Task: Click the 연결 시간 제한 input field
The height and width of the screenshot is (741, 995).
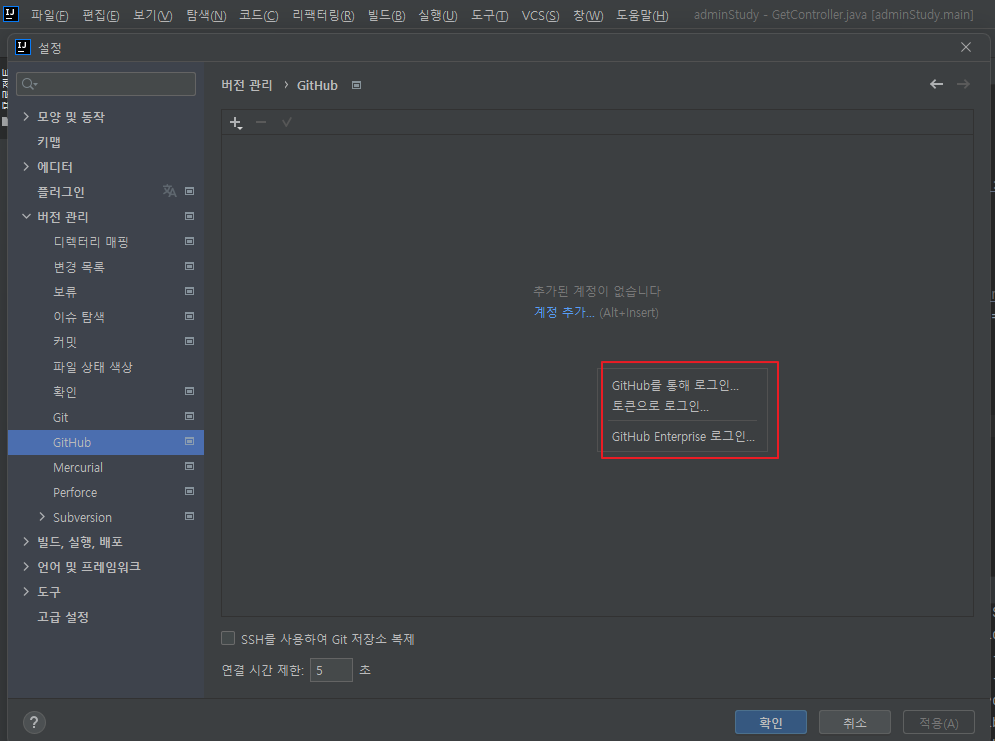Action: pyautogui.click(x=331, y=670)
